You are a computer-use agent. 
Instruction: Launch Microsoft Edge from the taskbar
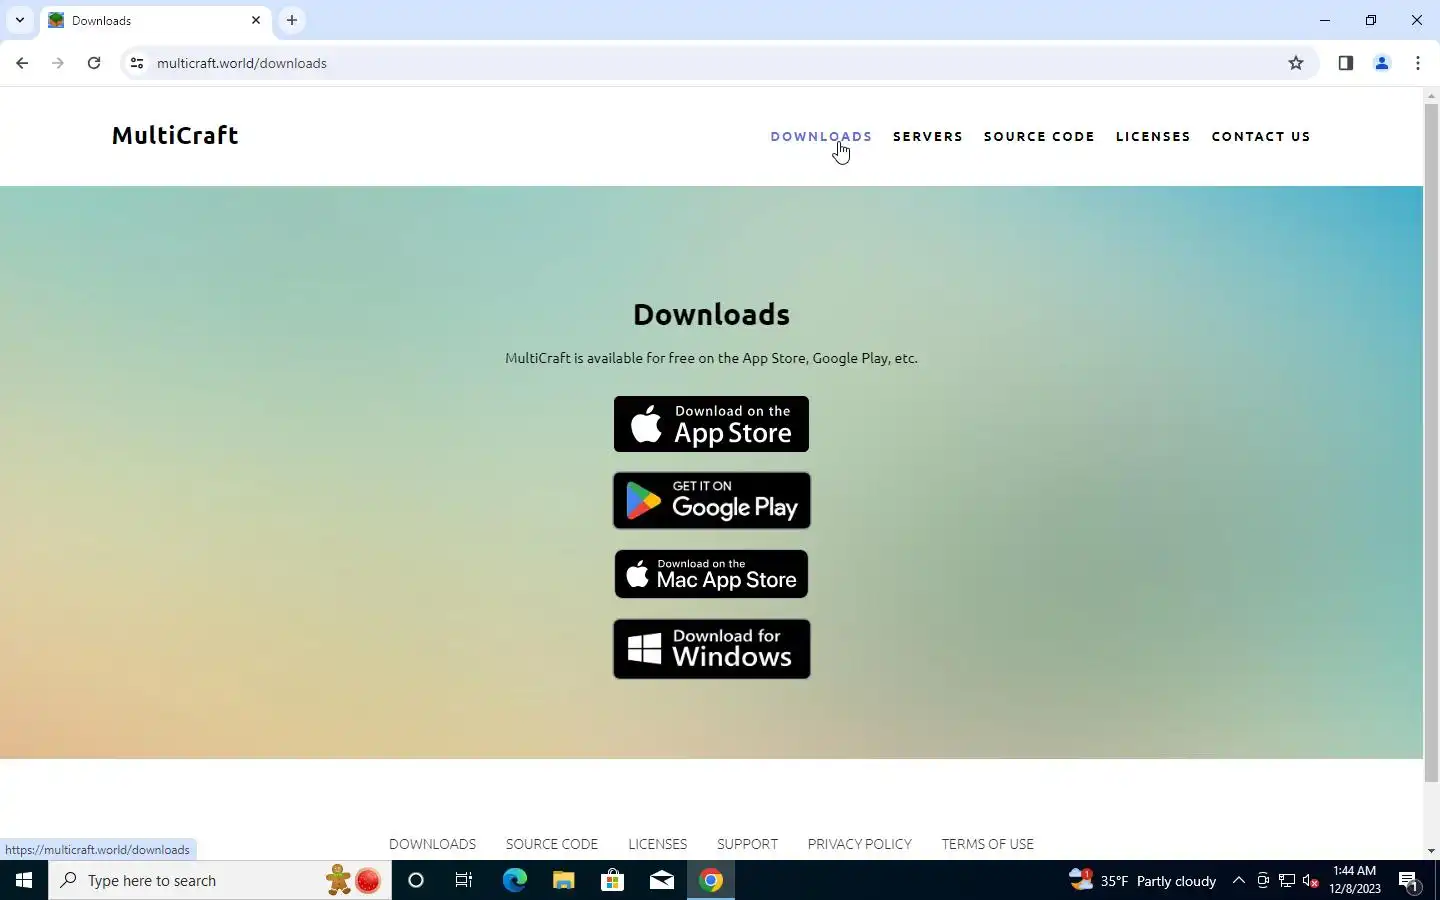[514, 880]
